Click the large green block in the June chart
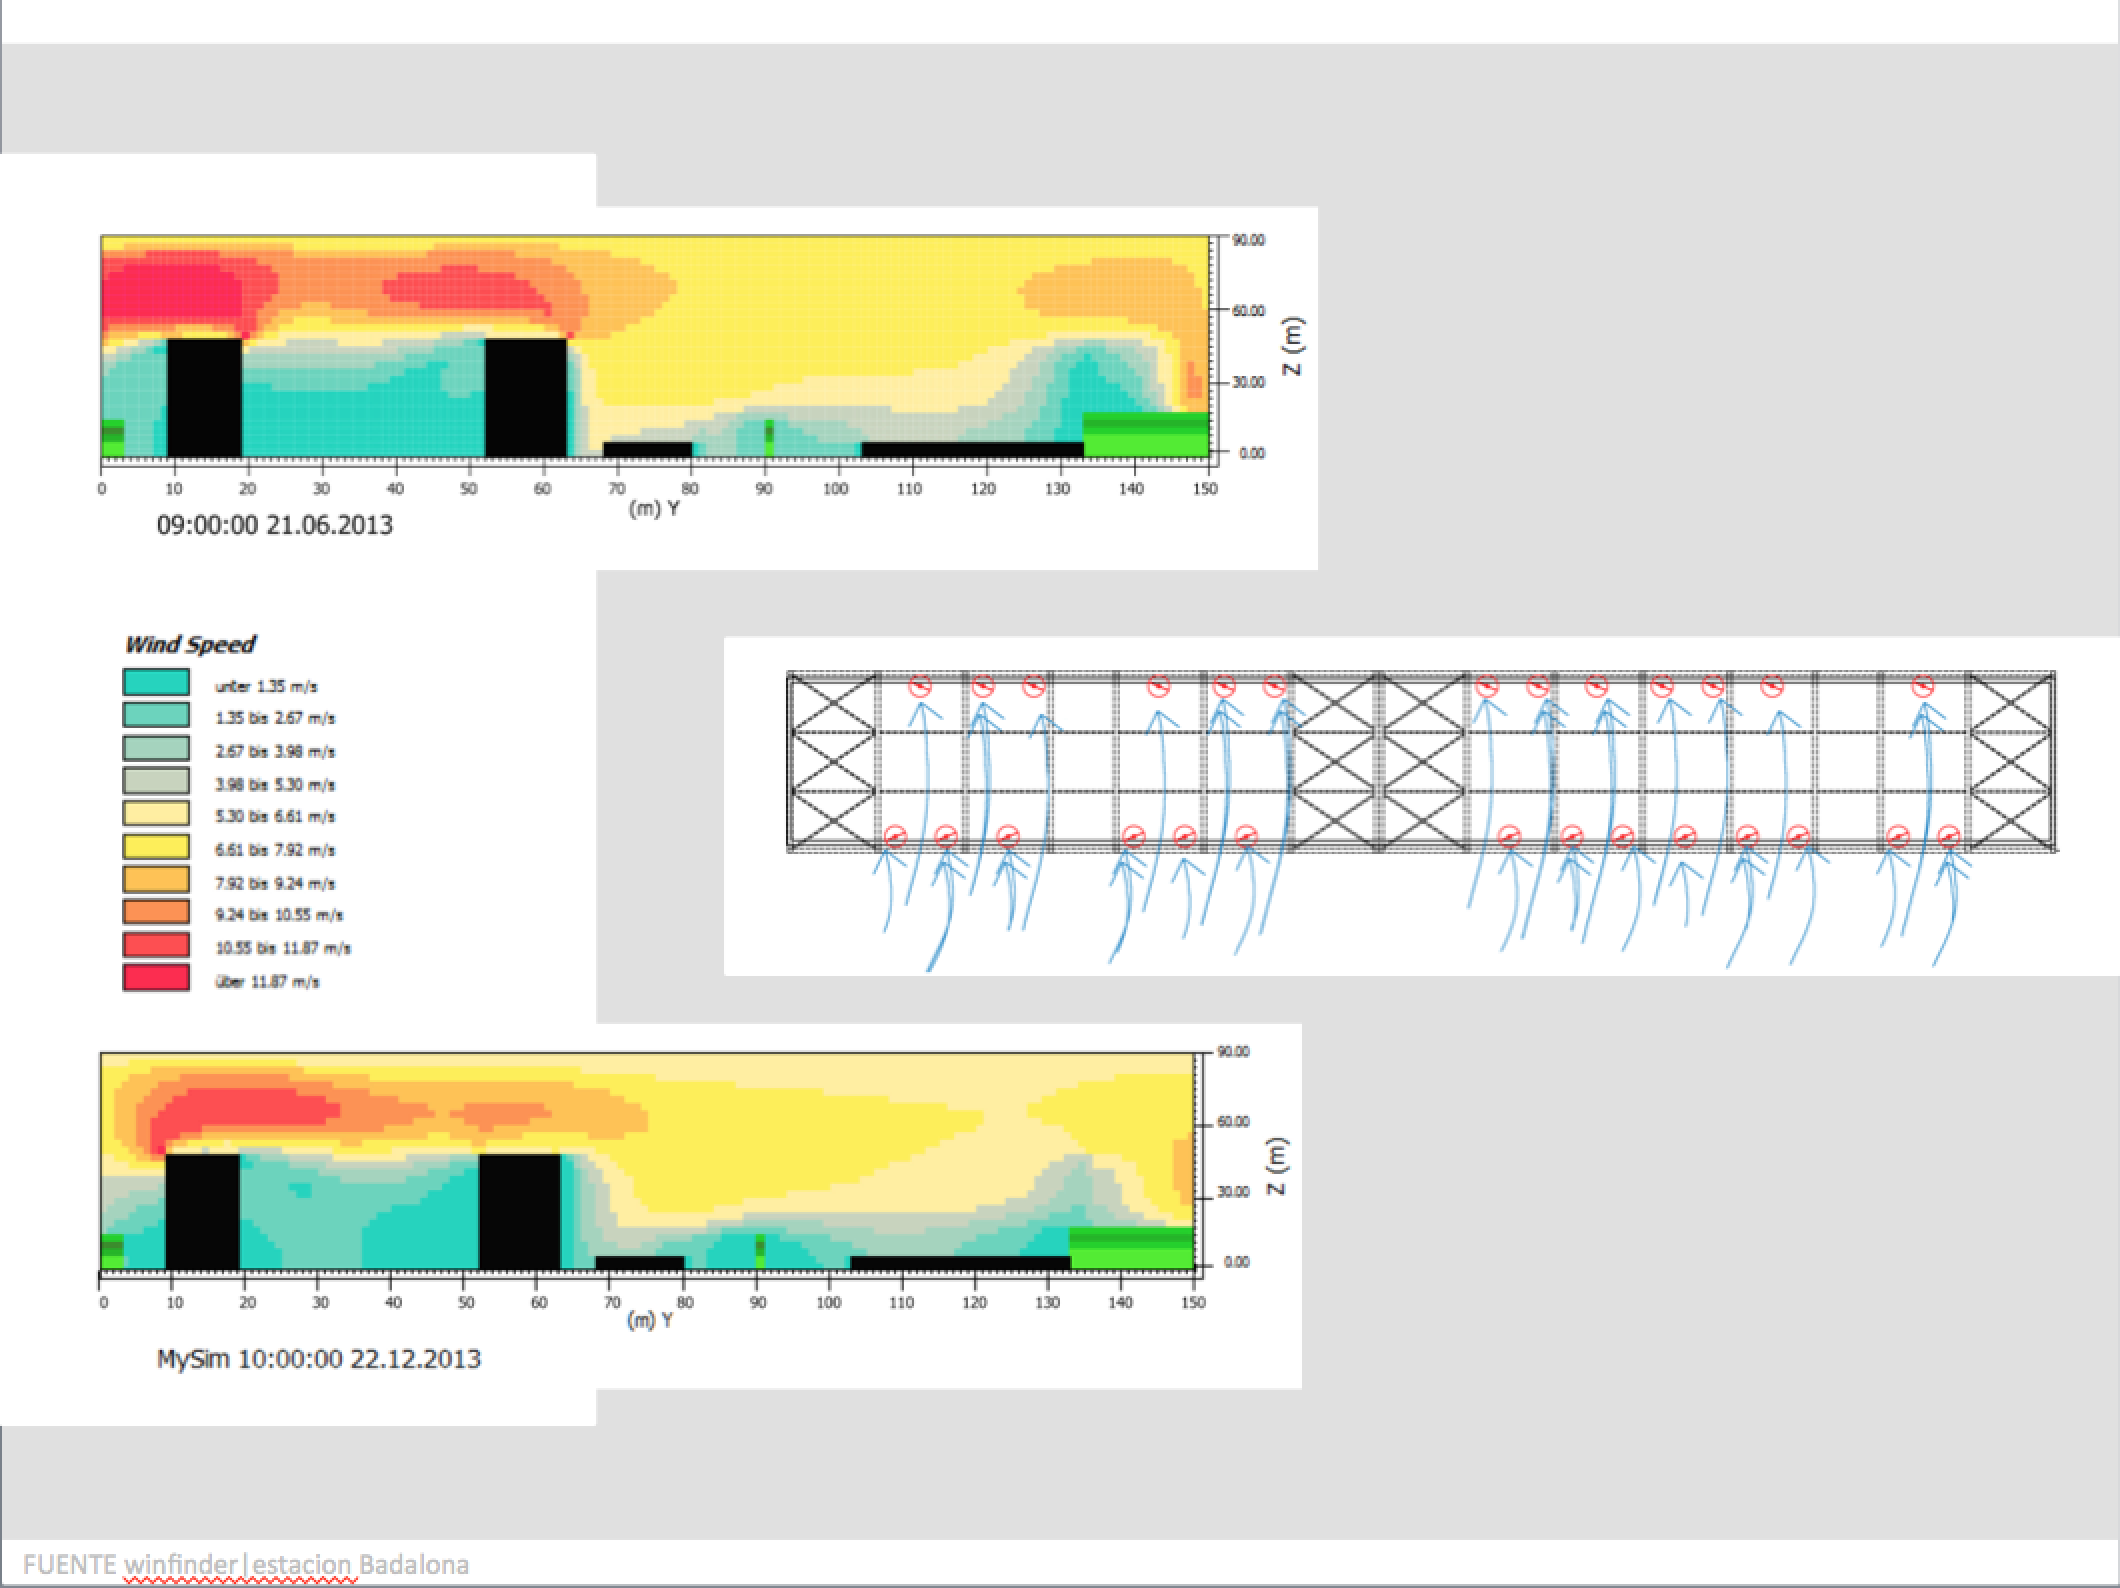Screen dimensions: 2120x1588 click(1145, 434)
